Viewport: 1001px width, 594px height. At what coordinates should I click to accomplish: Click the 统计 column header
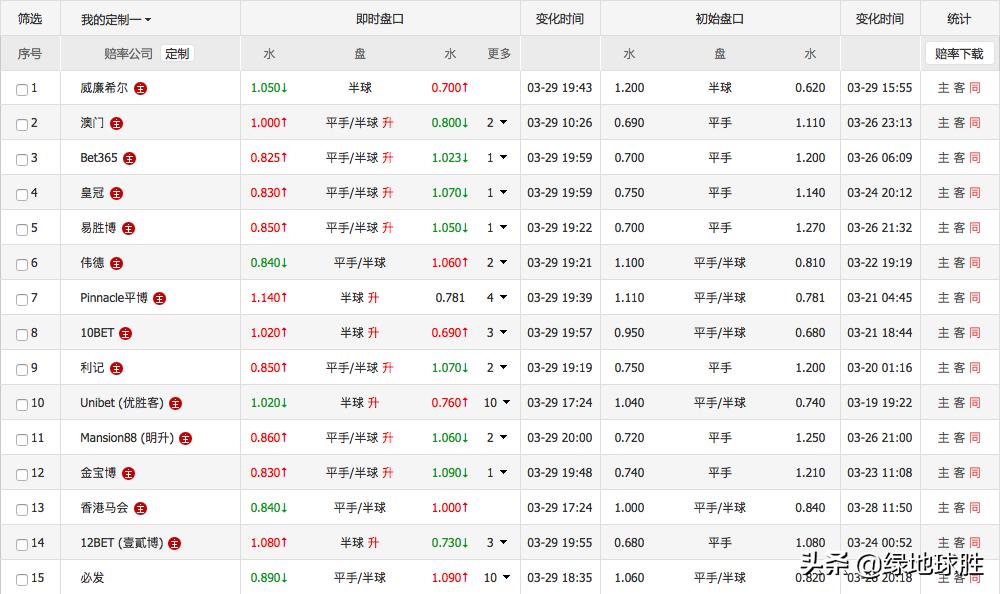(957, 18)
